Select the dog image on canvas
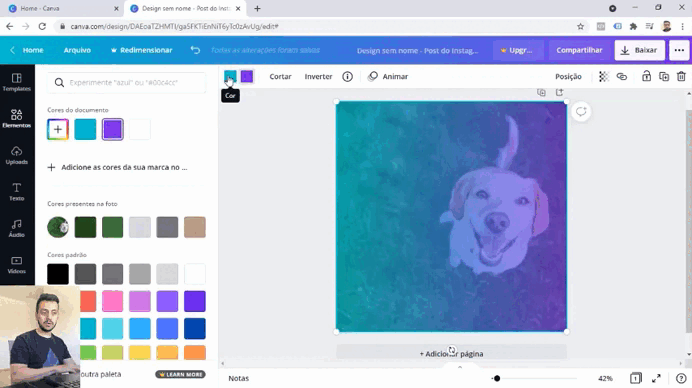 pyautogui.click(x=451, y=216)
